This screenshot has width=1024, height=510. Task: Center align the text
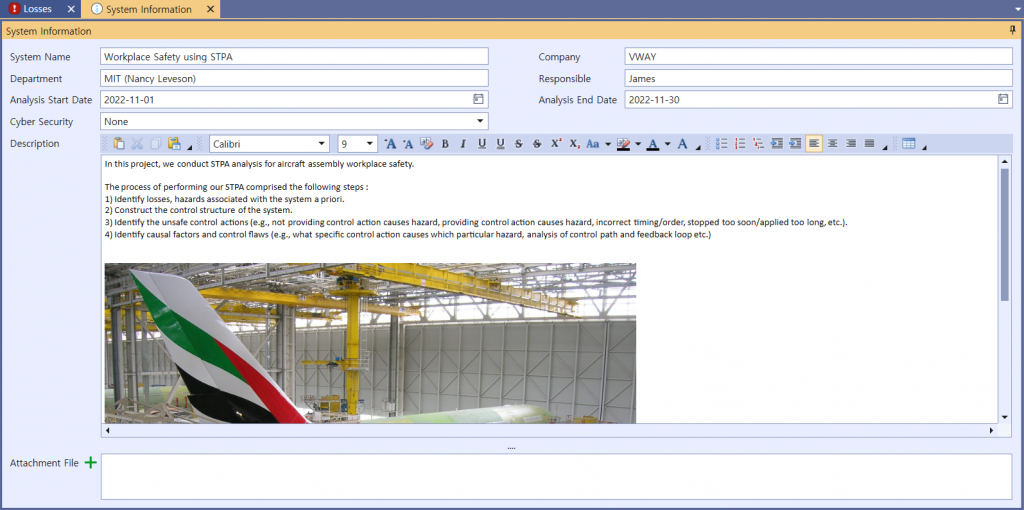(x=833, y=144)
